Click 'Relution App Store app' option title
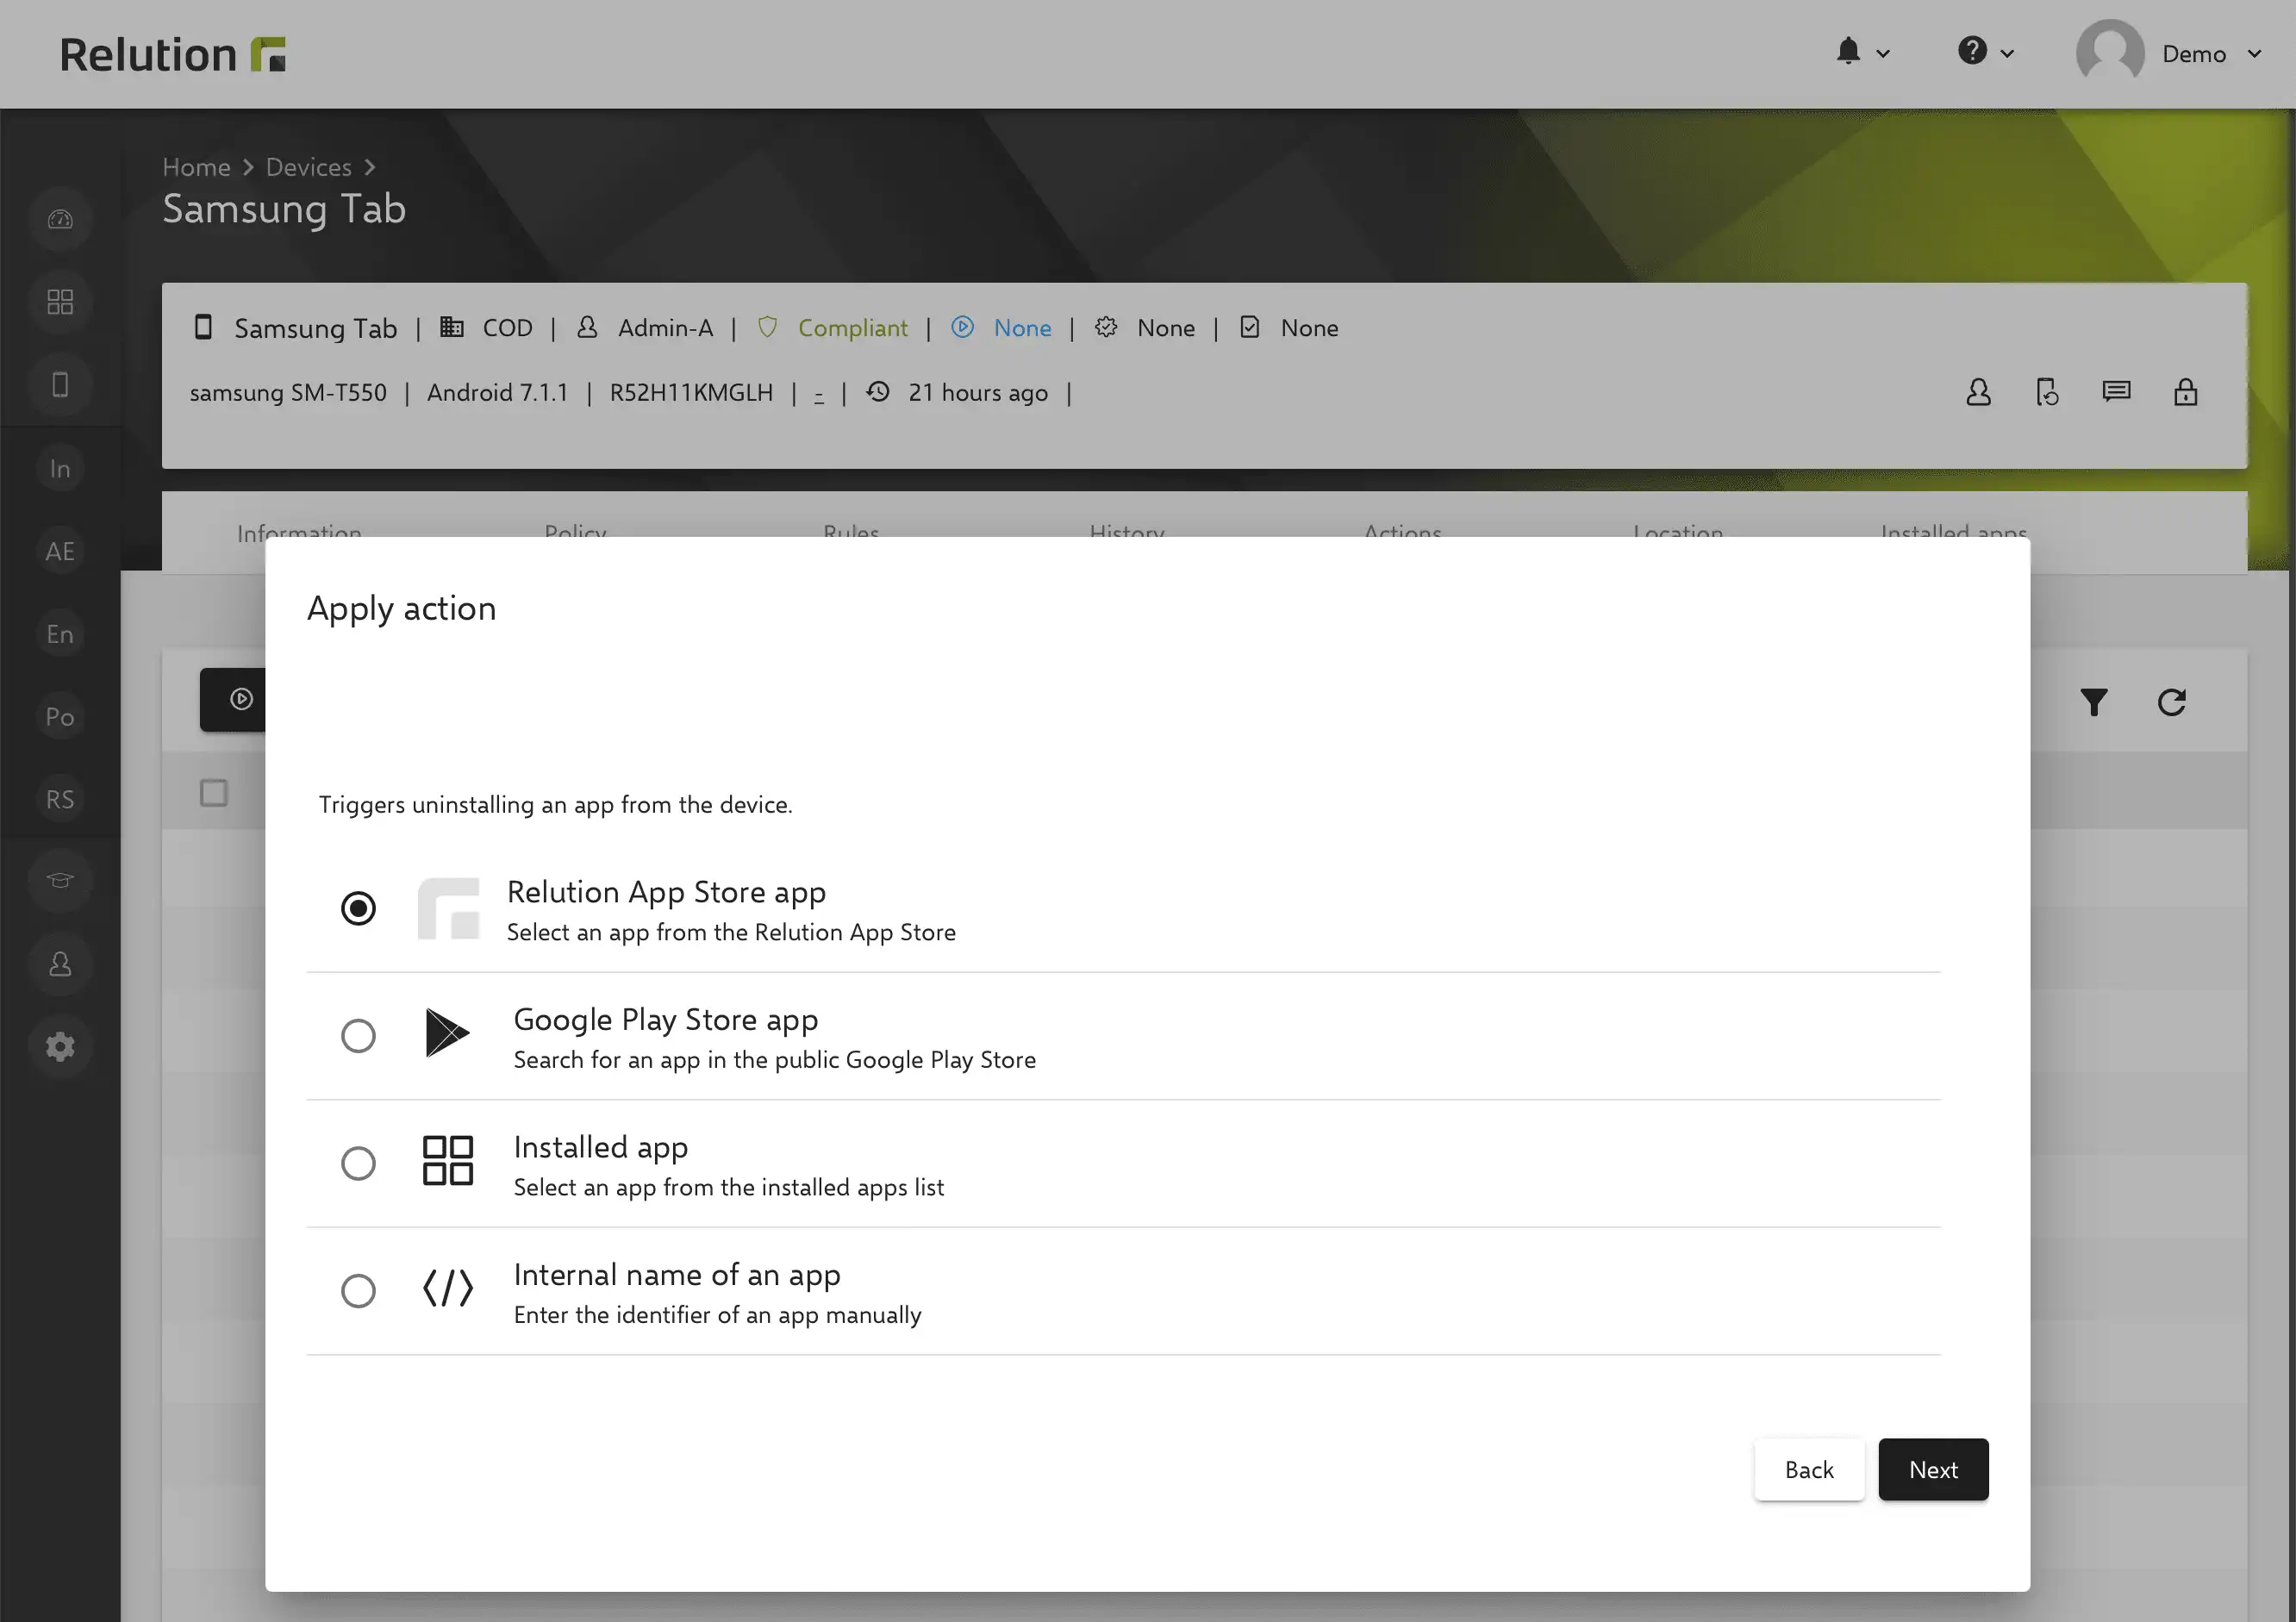Image resolution: width=2296 pixels, height=1622 pixels. point(666,892)
